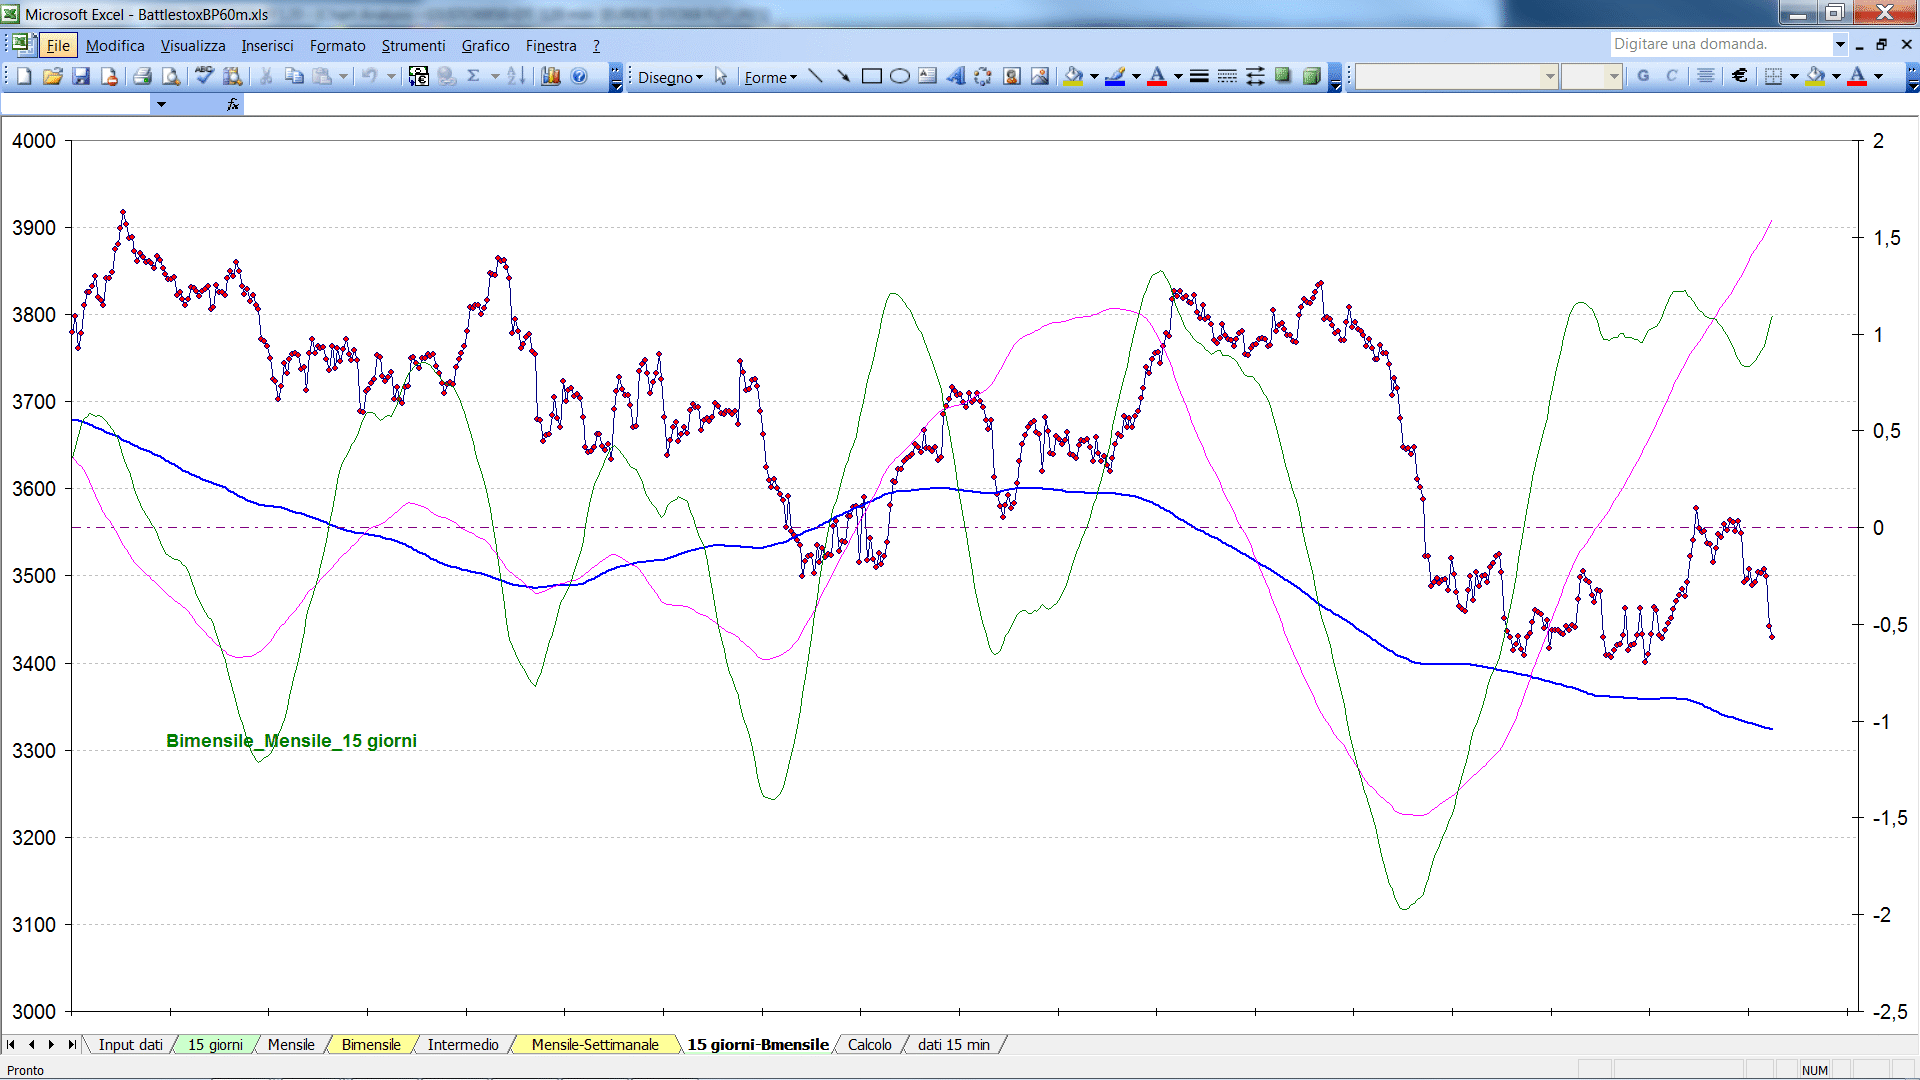This screenshot has width=1920, height=1080.
Task: Click the Shadow Style icon
Action: (1283, 76)
